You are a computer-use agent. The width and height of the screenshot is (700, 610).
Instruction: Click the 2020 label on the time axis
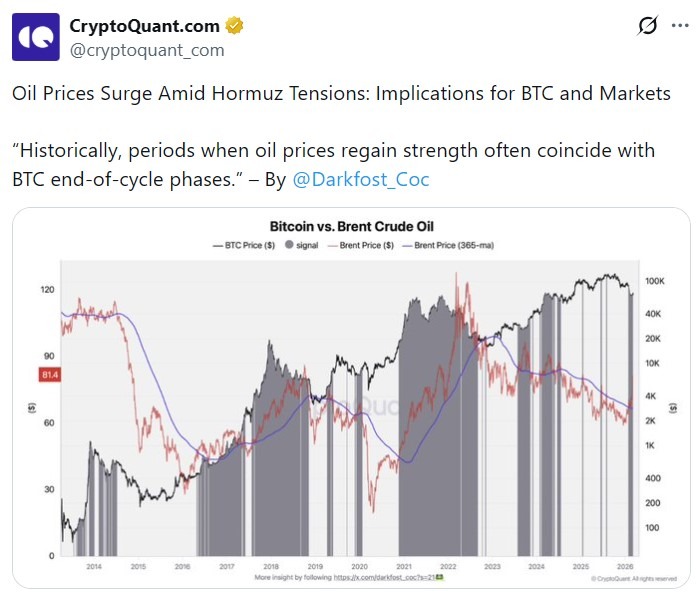tap(359, 565)
